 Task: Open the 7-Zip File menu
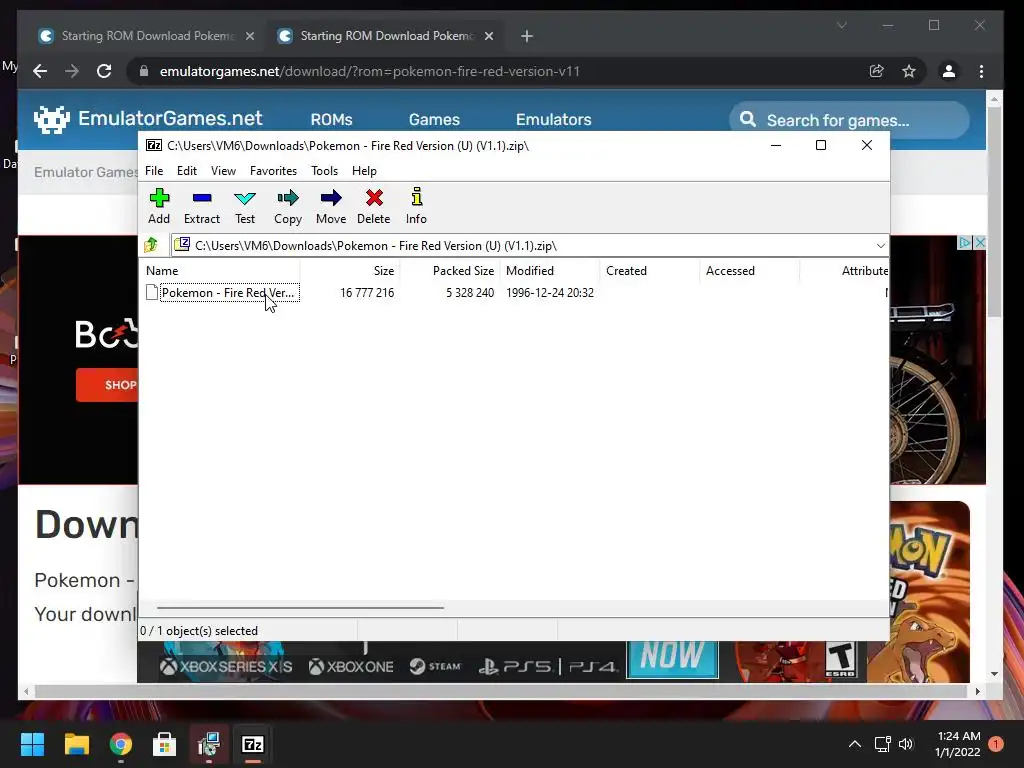click(154, 170)
